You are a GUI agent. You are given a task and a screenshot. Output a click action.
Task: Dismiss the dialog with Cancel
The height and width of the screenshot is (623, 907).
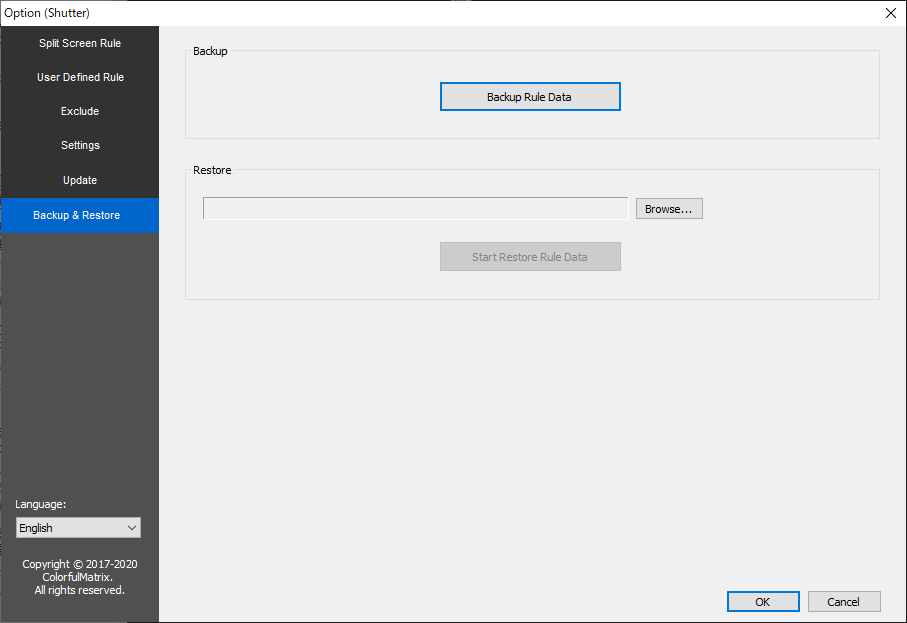click(844, 602)
